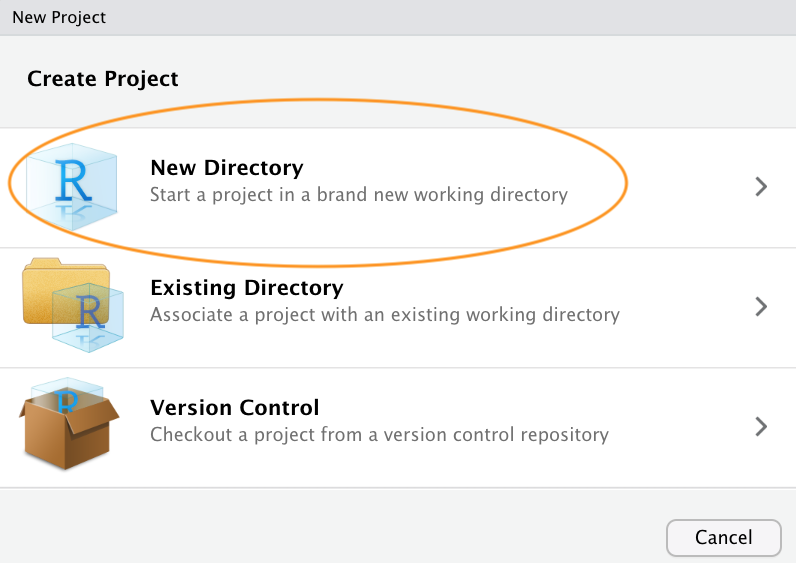This screenshot has height=563, width=796.
Task: Click "Associate a project with an existing working directory"
Action: tap(384, 314)
